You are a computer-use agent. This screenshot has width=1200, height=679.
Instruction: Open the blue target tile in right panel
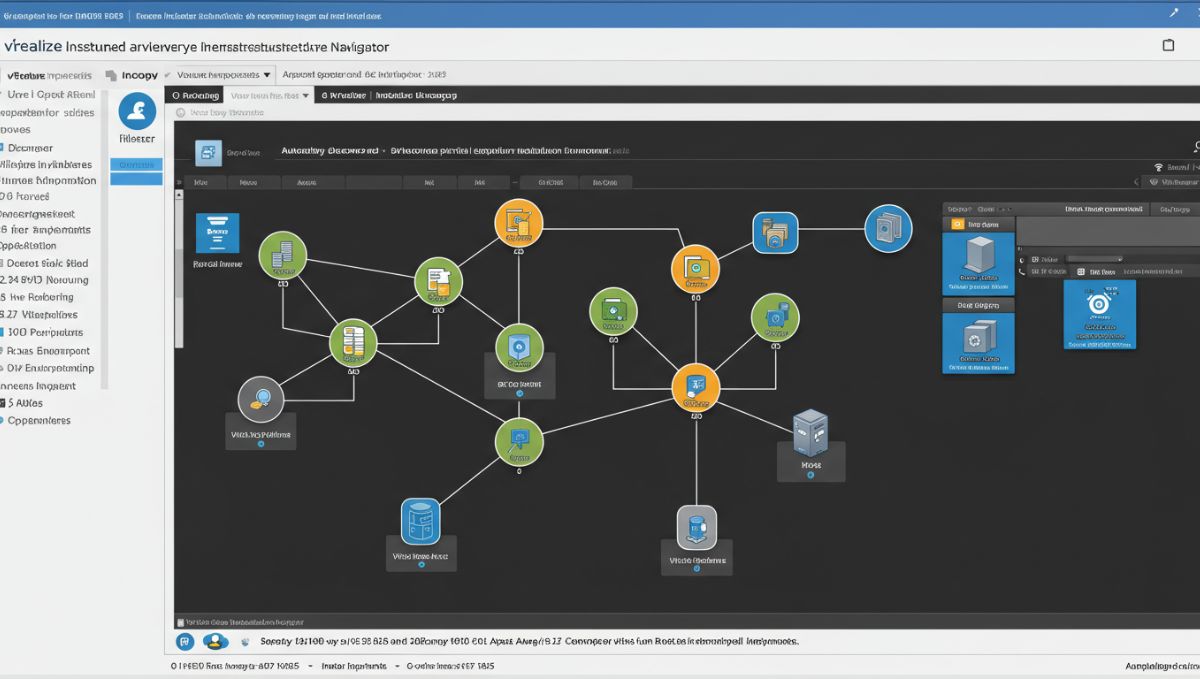pos(1099,314)
